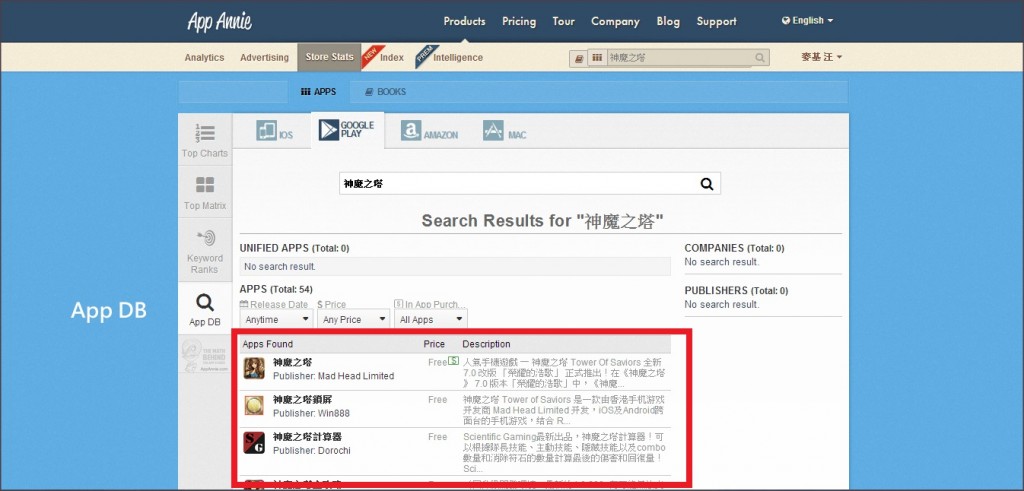
Task: Open the English language selector
Action: pyautogui.click(x=807, y=21)
